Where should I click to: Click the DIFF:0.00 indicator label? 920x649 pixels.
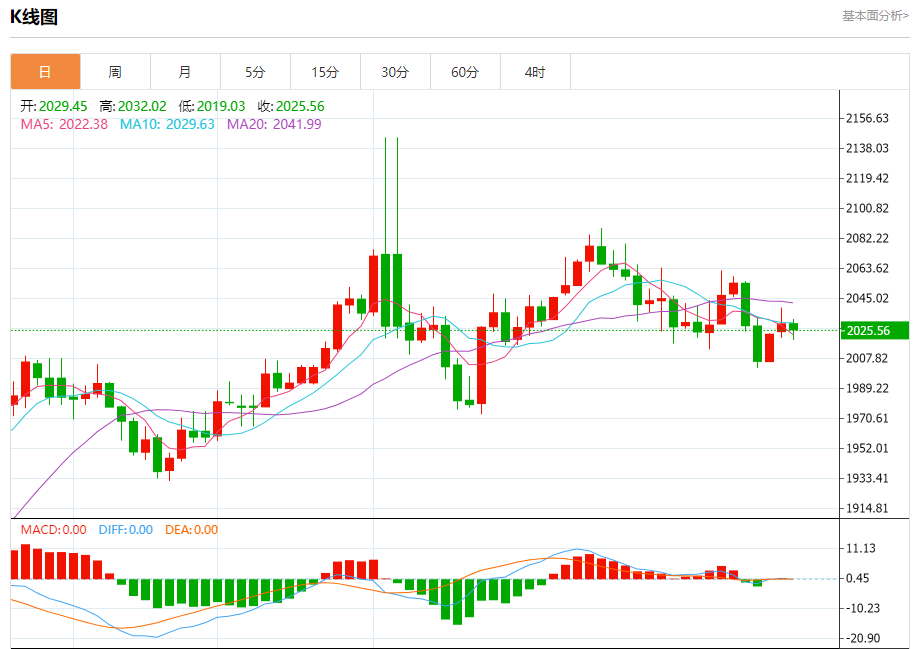pos(126,530)
